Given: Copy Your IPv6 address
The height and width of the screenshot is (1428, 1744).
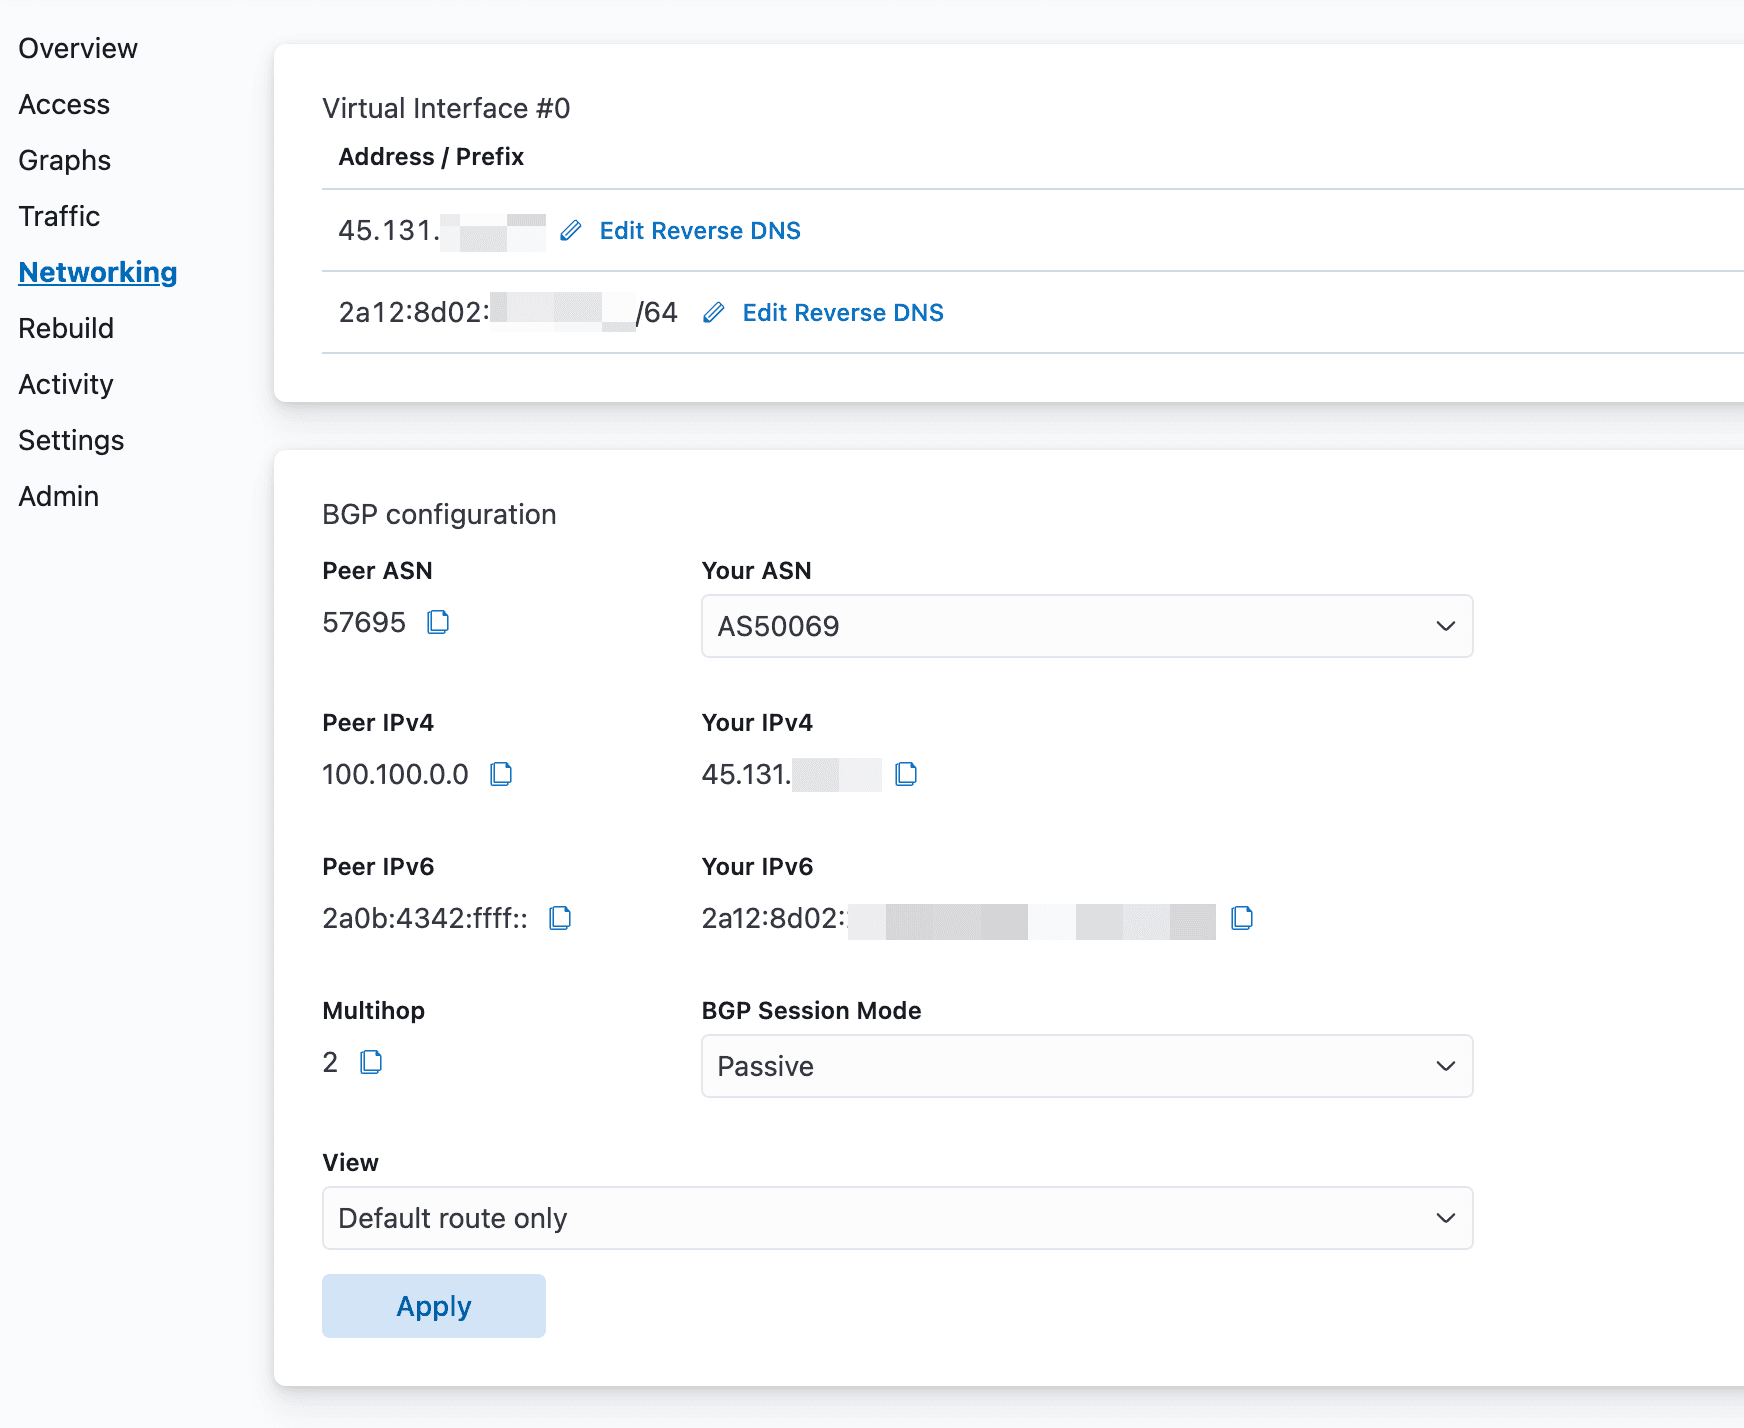Looking at the screenshot, I should tap(1241, 918).
